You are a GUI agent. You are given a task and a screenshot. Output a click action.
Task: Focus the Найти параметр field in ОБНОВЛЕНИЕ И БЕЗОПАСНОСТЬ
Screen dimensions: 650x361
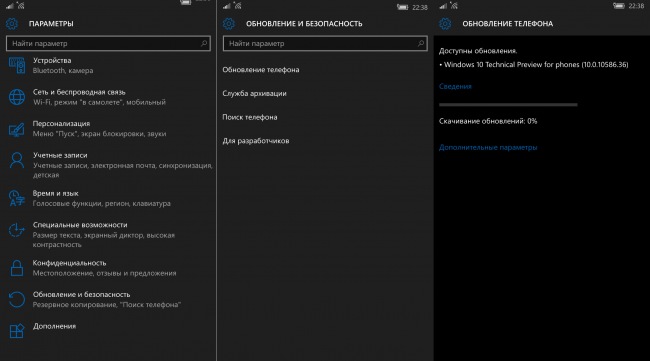click(x=325, y=43)
